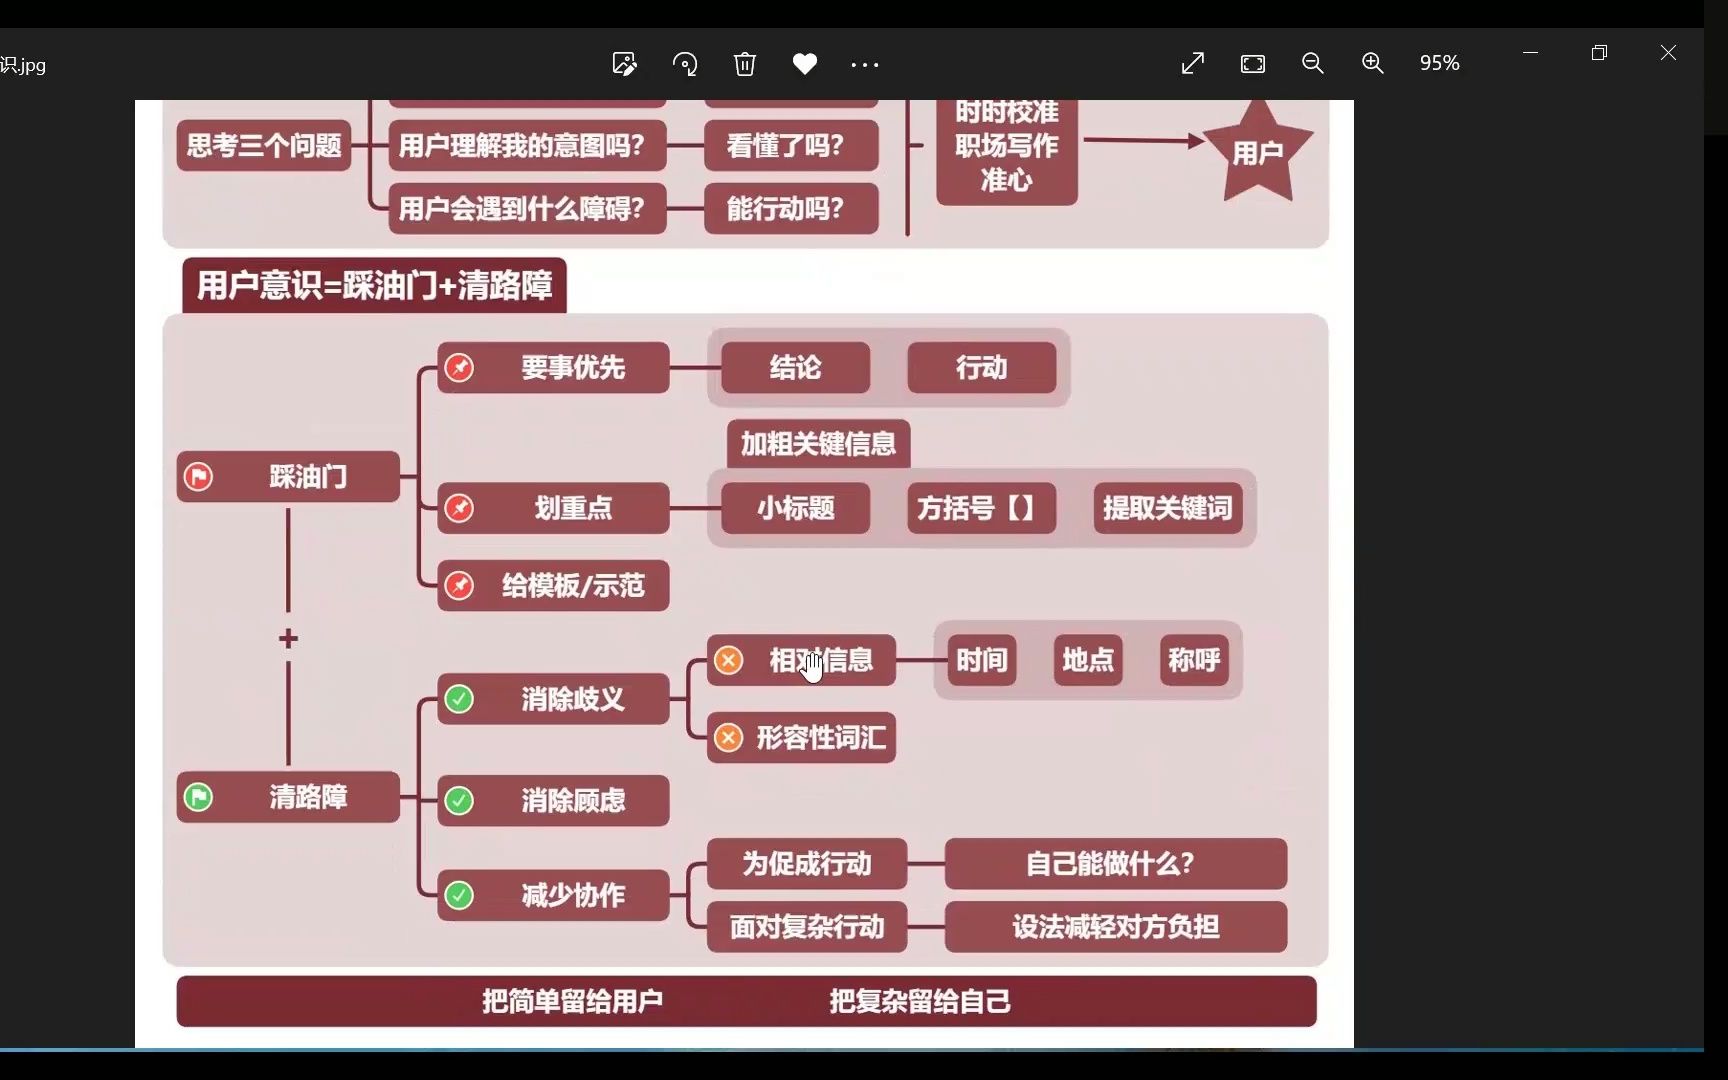Zoom in using the plus magnifier
The height and width of the screenshot is (1080, 1728).
1373,63
